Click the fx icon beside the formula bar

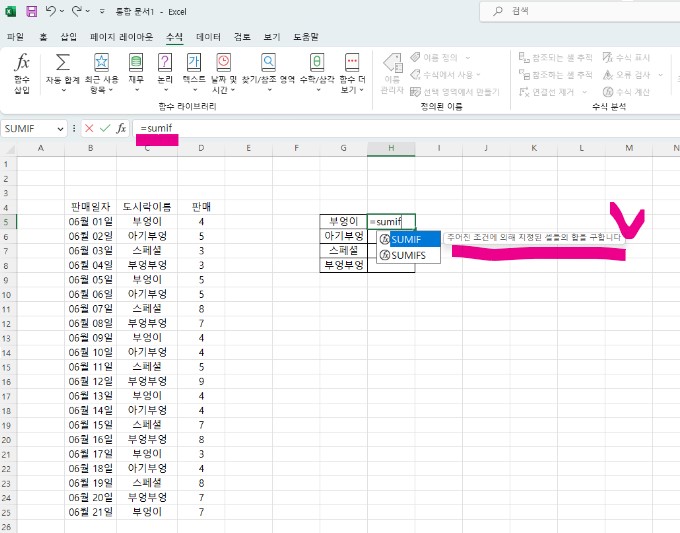pyautogui.click(x=121, y=128)
